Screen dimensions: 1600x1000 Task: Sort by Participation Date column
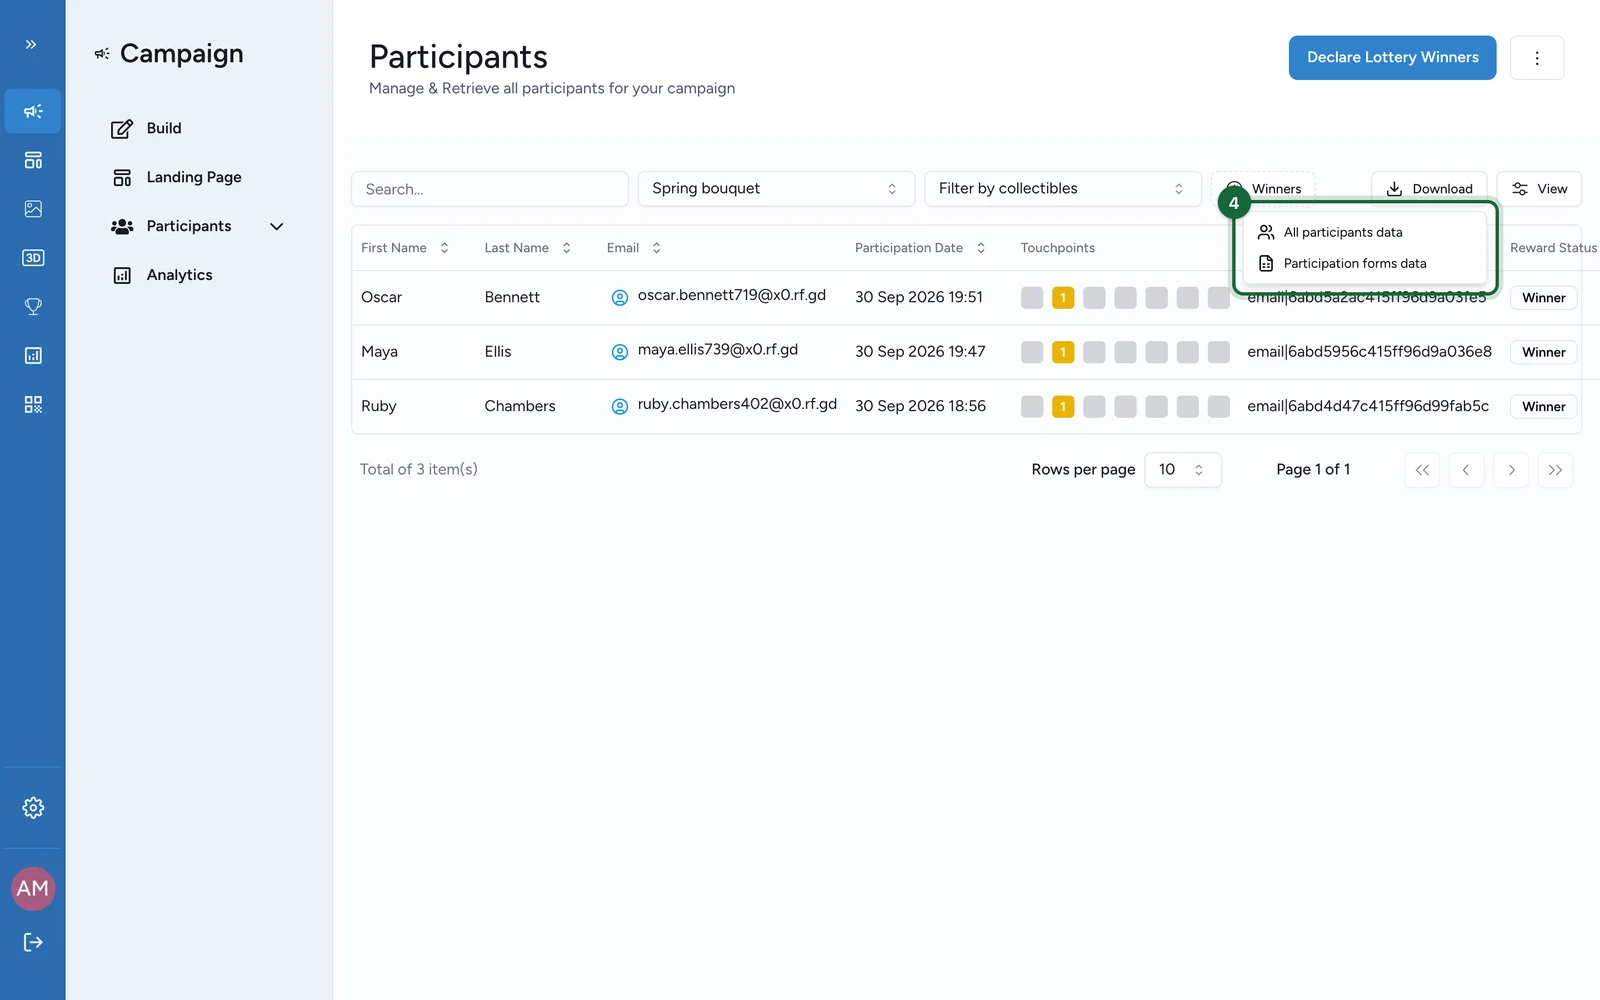(920, 248)
